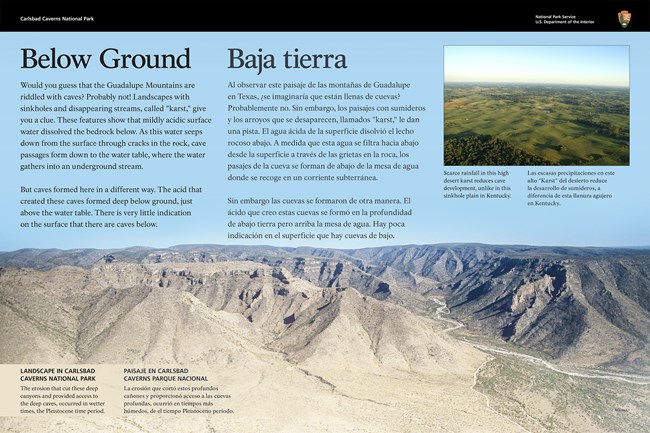
Task: Click caption 'The erosion that cut these deep'
Action: coord(63,400)
